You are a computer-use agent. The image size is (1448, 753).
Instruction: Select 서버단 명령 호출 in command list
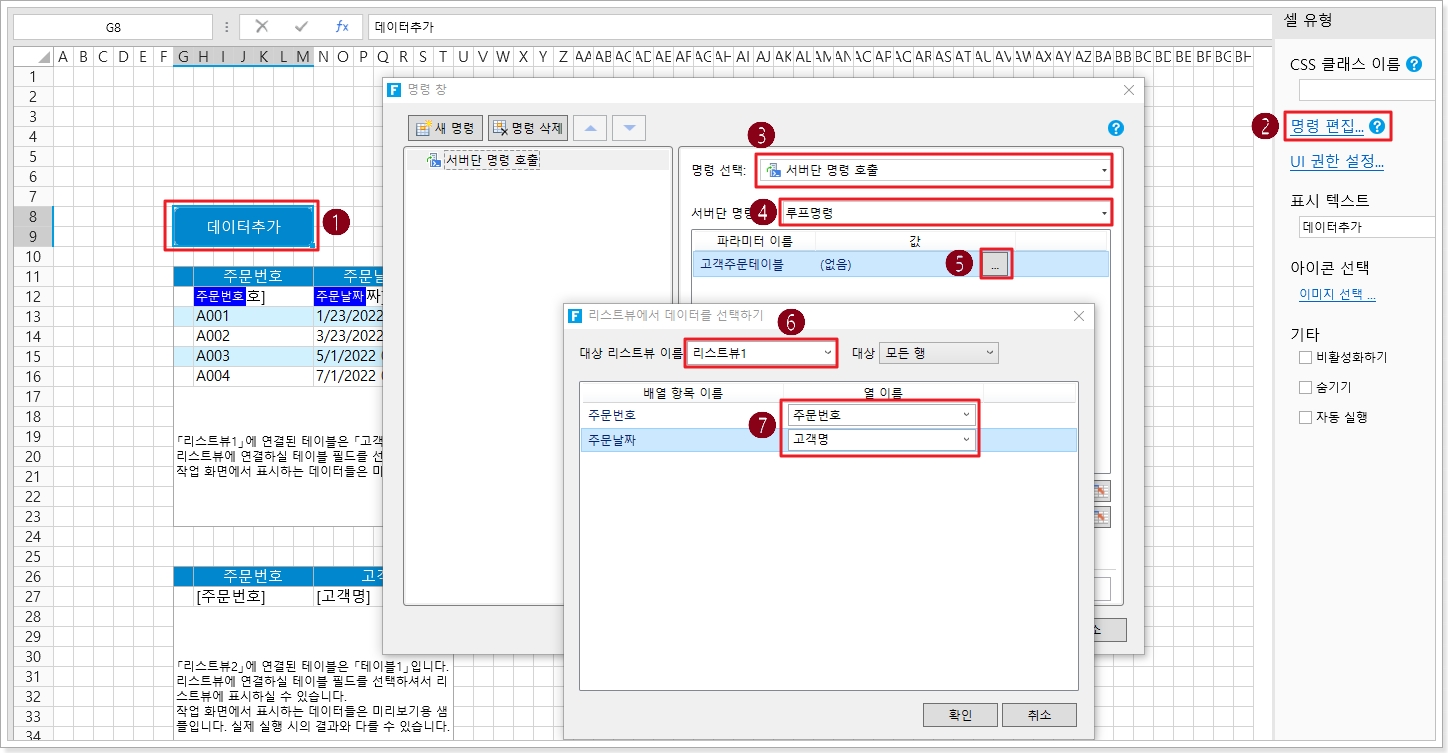490,160
